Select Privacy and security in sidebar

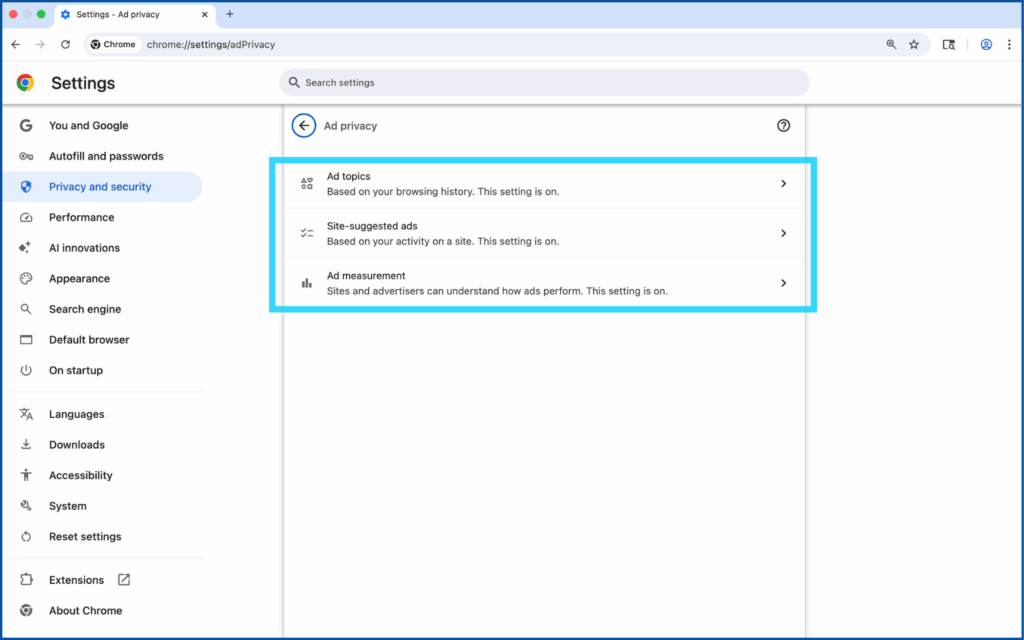(100, 187)
